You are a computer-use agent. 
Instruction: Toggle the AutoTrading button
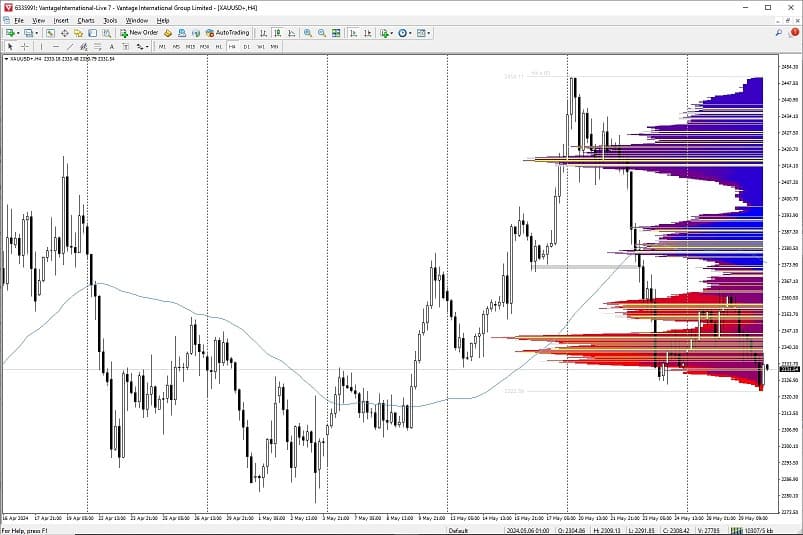click(x=227, y=33)
